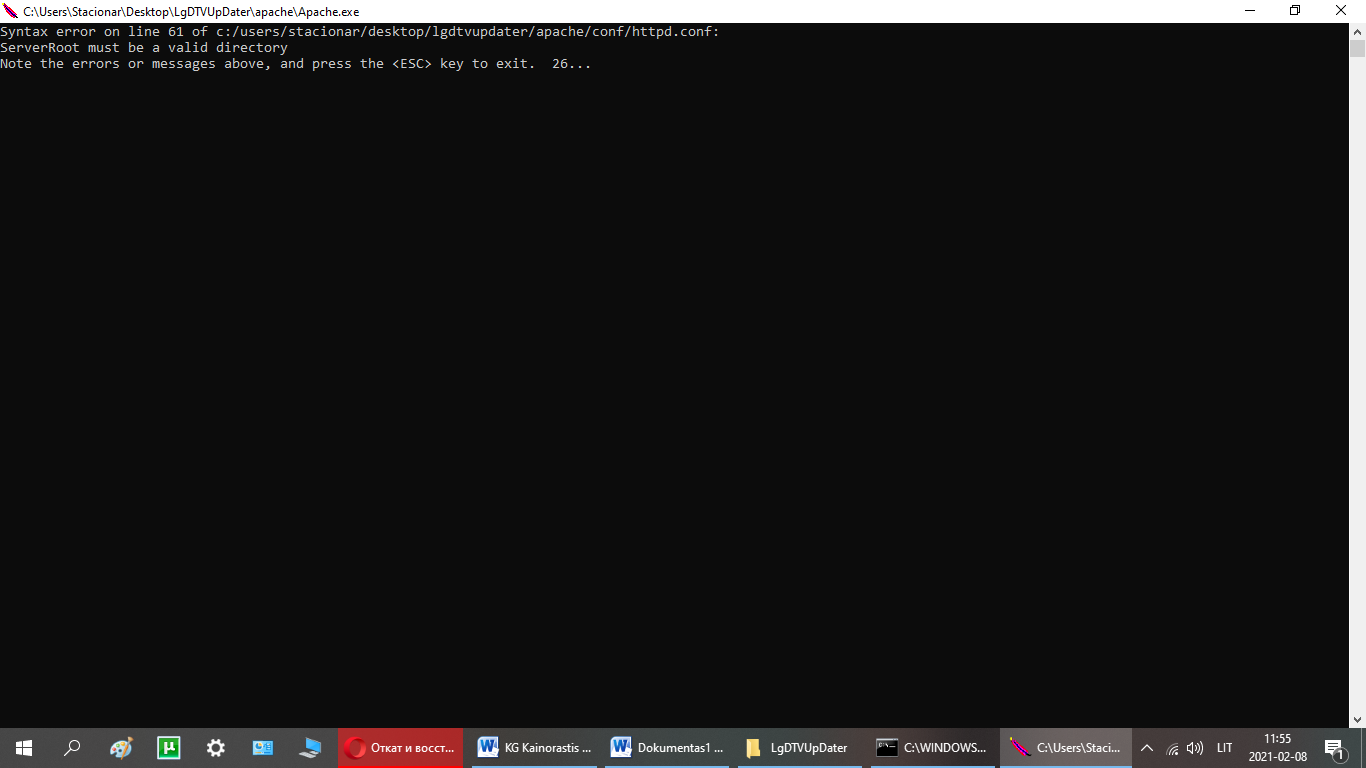This screenshot has height=768, width=1366.
Task: Open the computer monitor icon on taskbar
Action: tap(311, 748)
